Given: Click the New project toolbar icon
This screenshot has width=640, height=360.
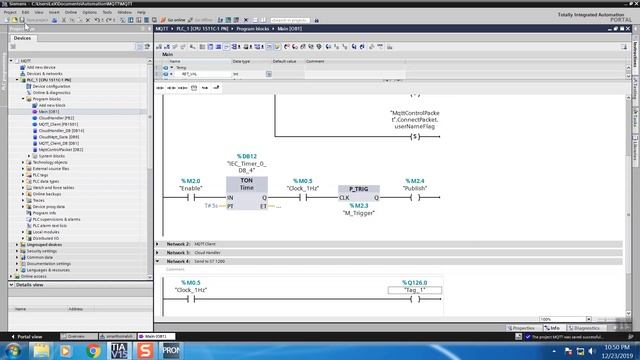Looking at the screenshot, I should tap(7, 20).
